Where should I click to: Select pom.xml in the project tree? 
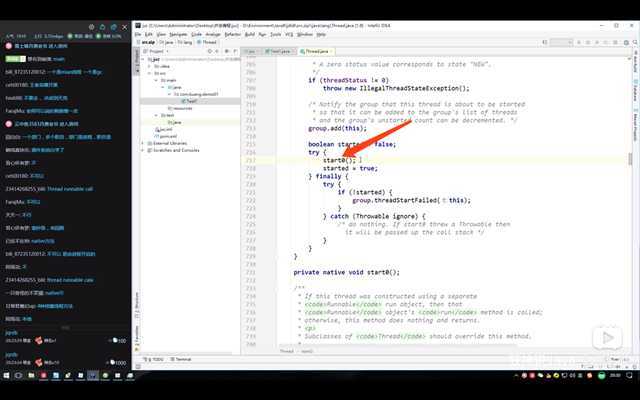pyautogui.click(x=166, y=136)
